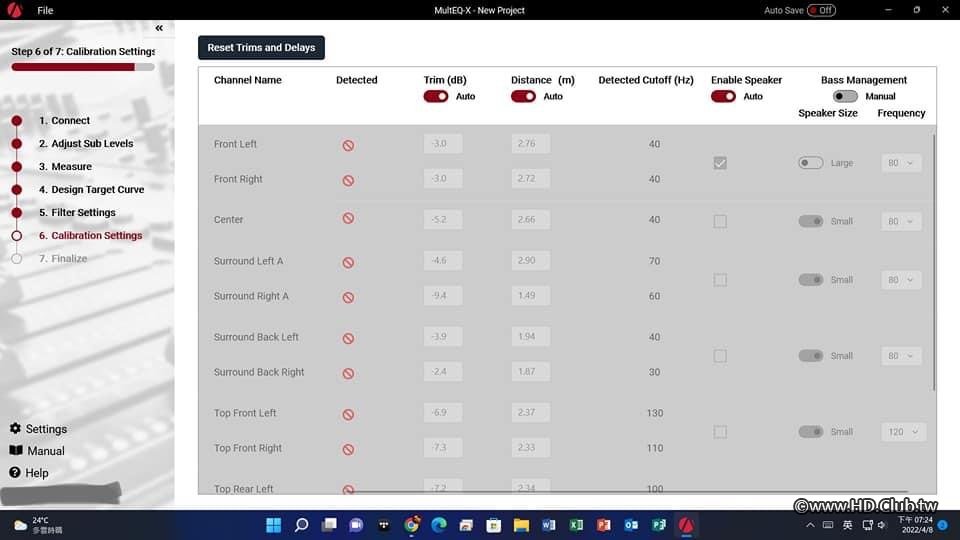960x540 pixels.
Task: Click MultEQ-X app icon in taskbar
Action: point(686,525)
